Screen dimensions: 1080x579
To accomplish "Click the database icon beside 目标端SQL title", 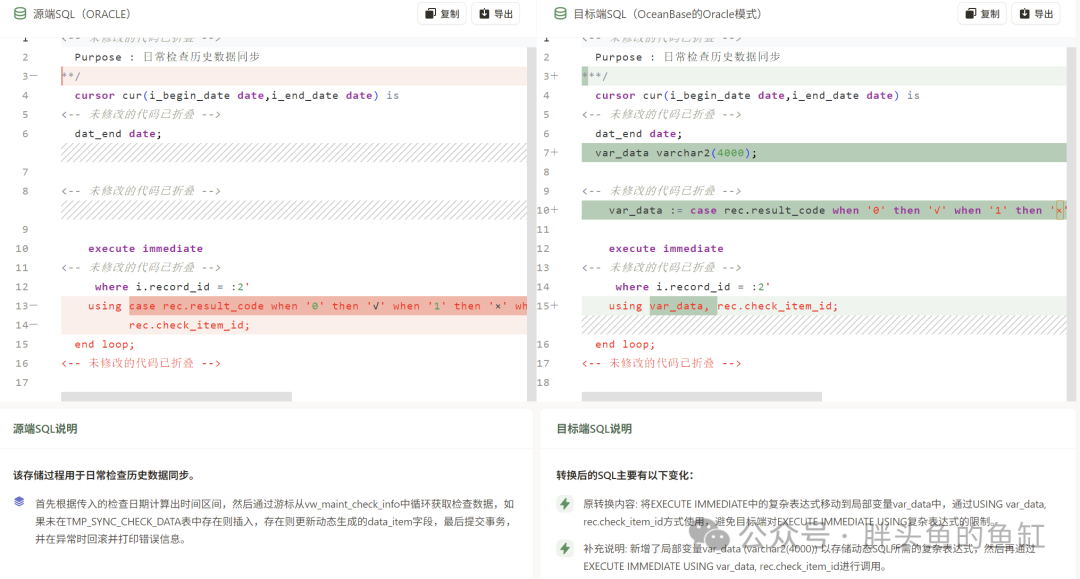I will (x=561, y=14).
